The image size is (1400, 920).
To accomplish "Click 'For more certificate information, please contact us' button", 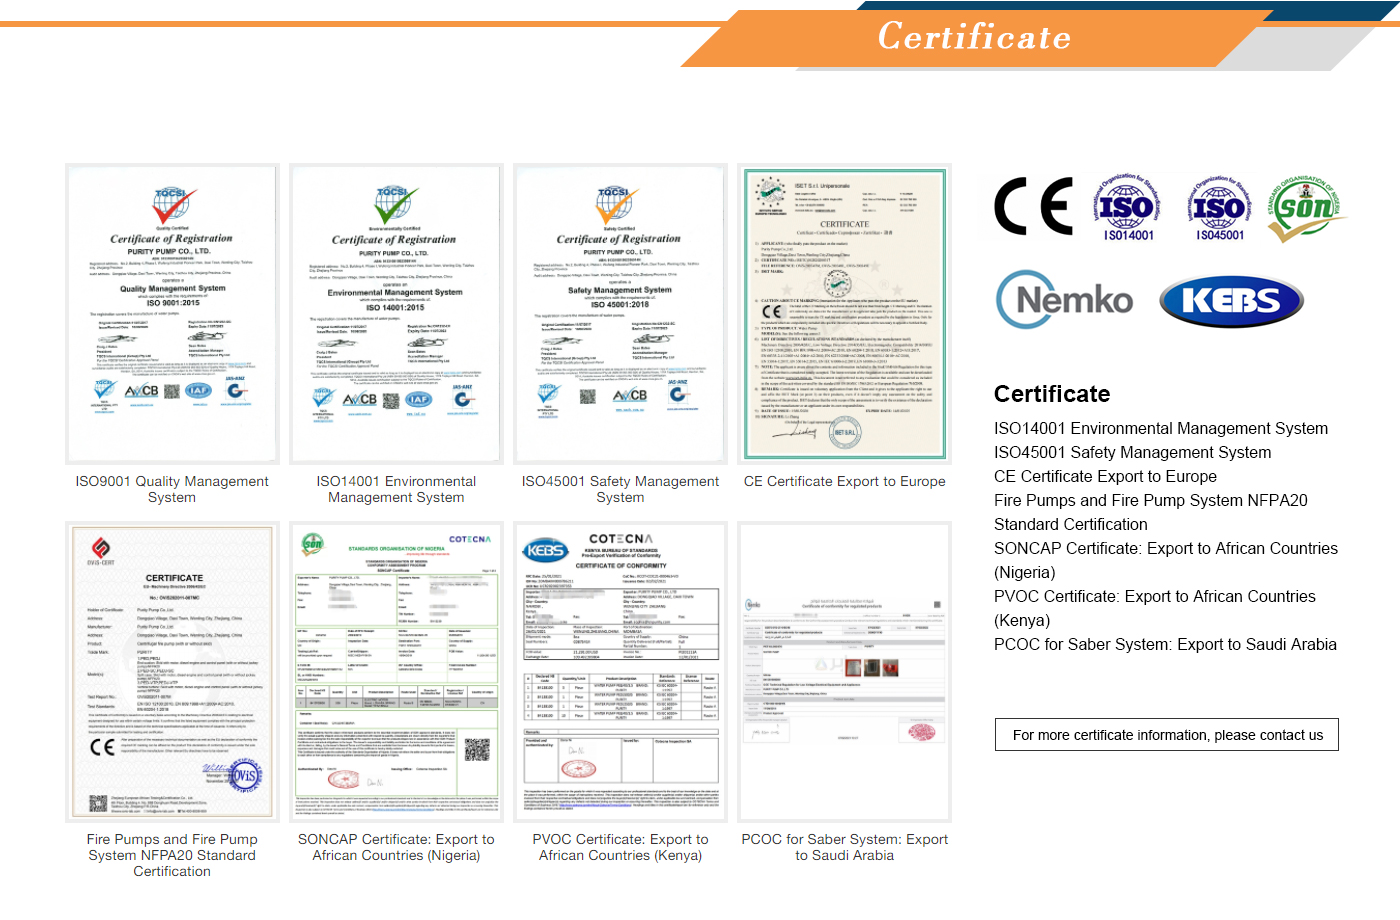I will 1167,734.
